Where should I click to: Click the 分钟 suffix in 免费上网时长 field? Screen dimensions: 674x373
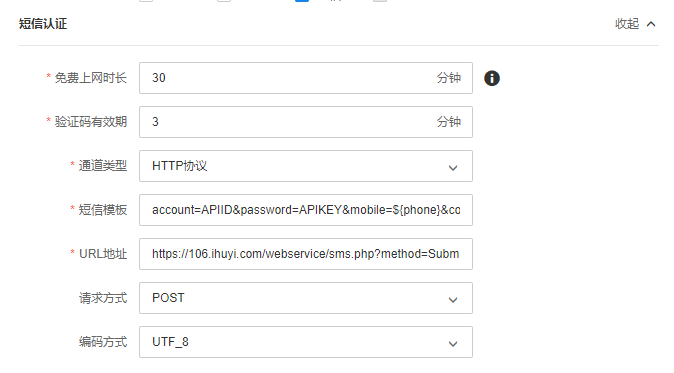point(449,78)
